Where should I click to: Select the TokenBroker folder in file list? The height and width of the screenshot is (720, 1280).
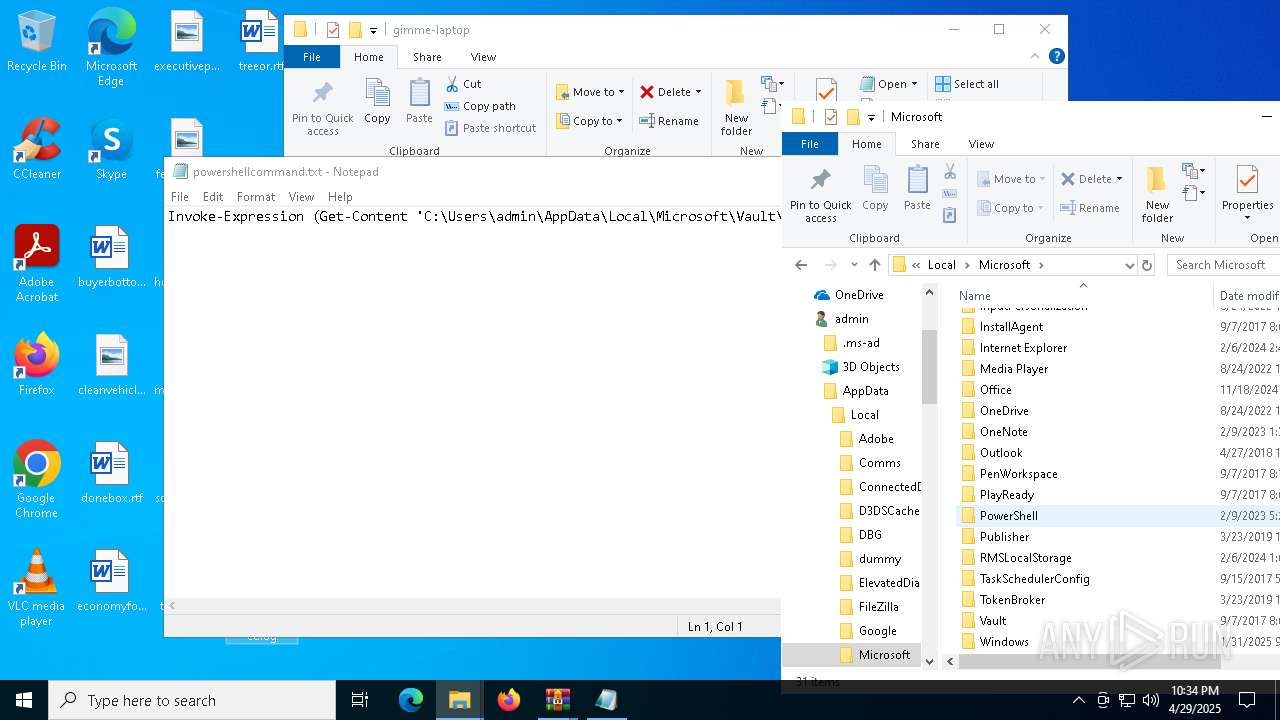click(x=1012, y=600)
